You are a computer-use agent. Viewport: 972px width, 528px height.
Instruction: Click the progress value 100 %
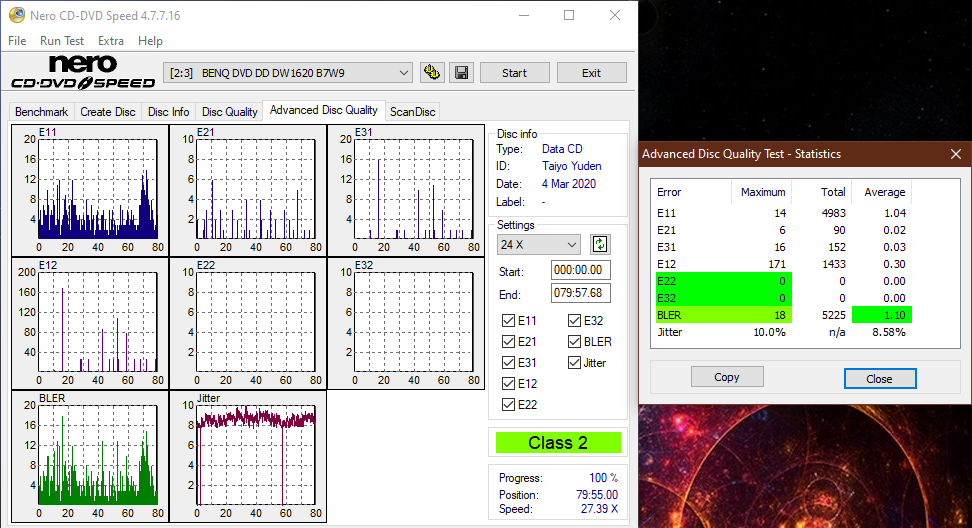pos(603,478)
